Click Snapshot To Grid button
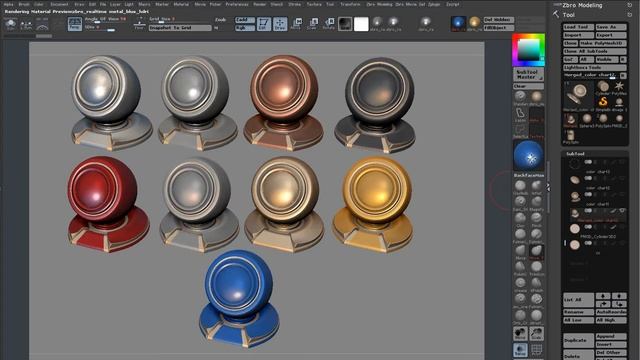Image resolution: width=640 pixels, height=360 pixels. click(x=180, y=28)
